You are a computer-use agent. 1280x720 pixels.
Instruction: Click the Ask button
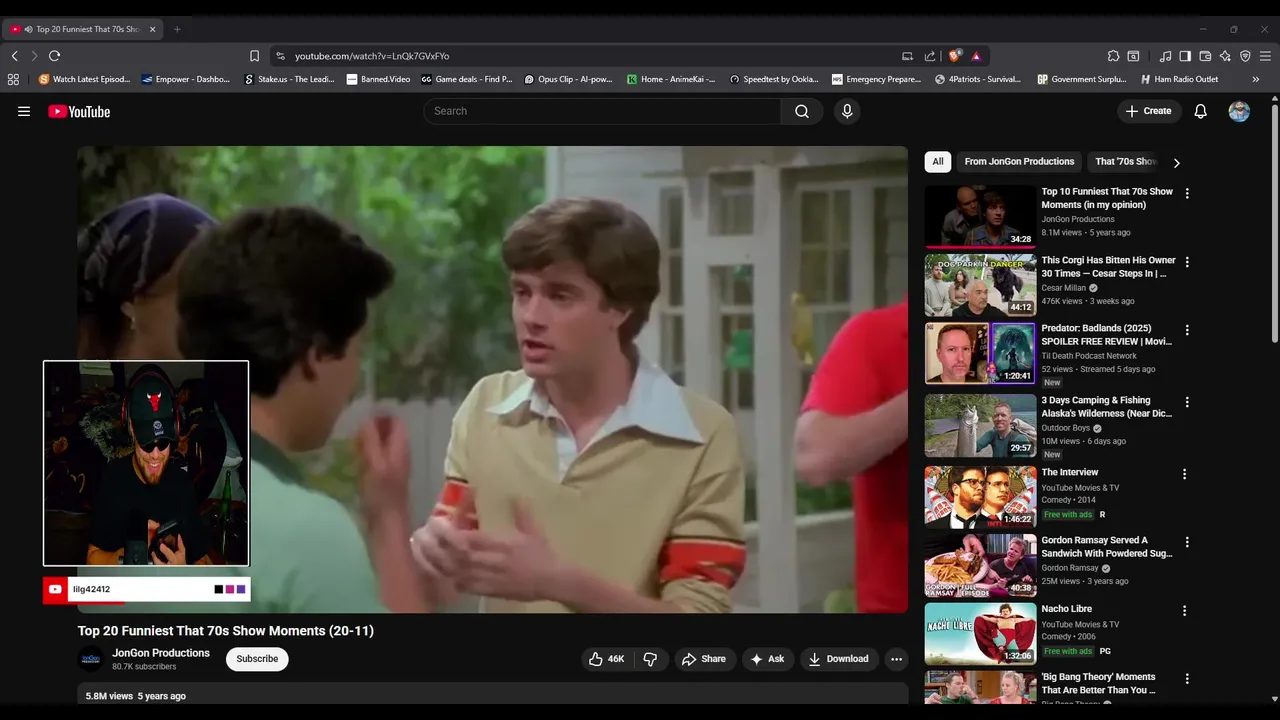768,659
